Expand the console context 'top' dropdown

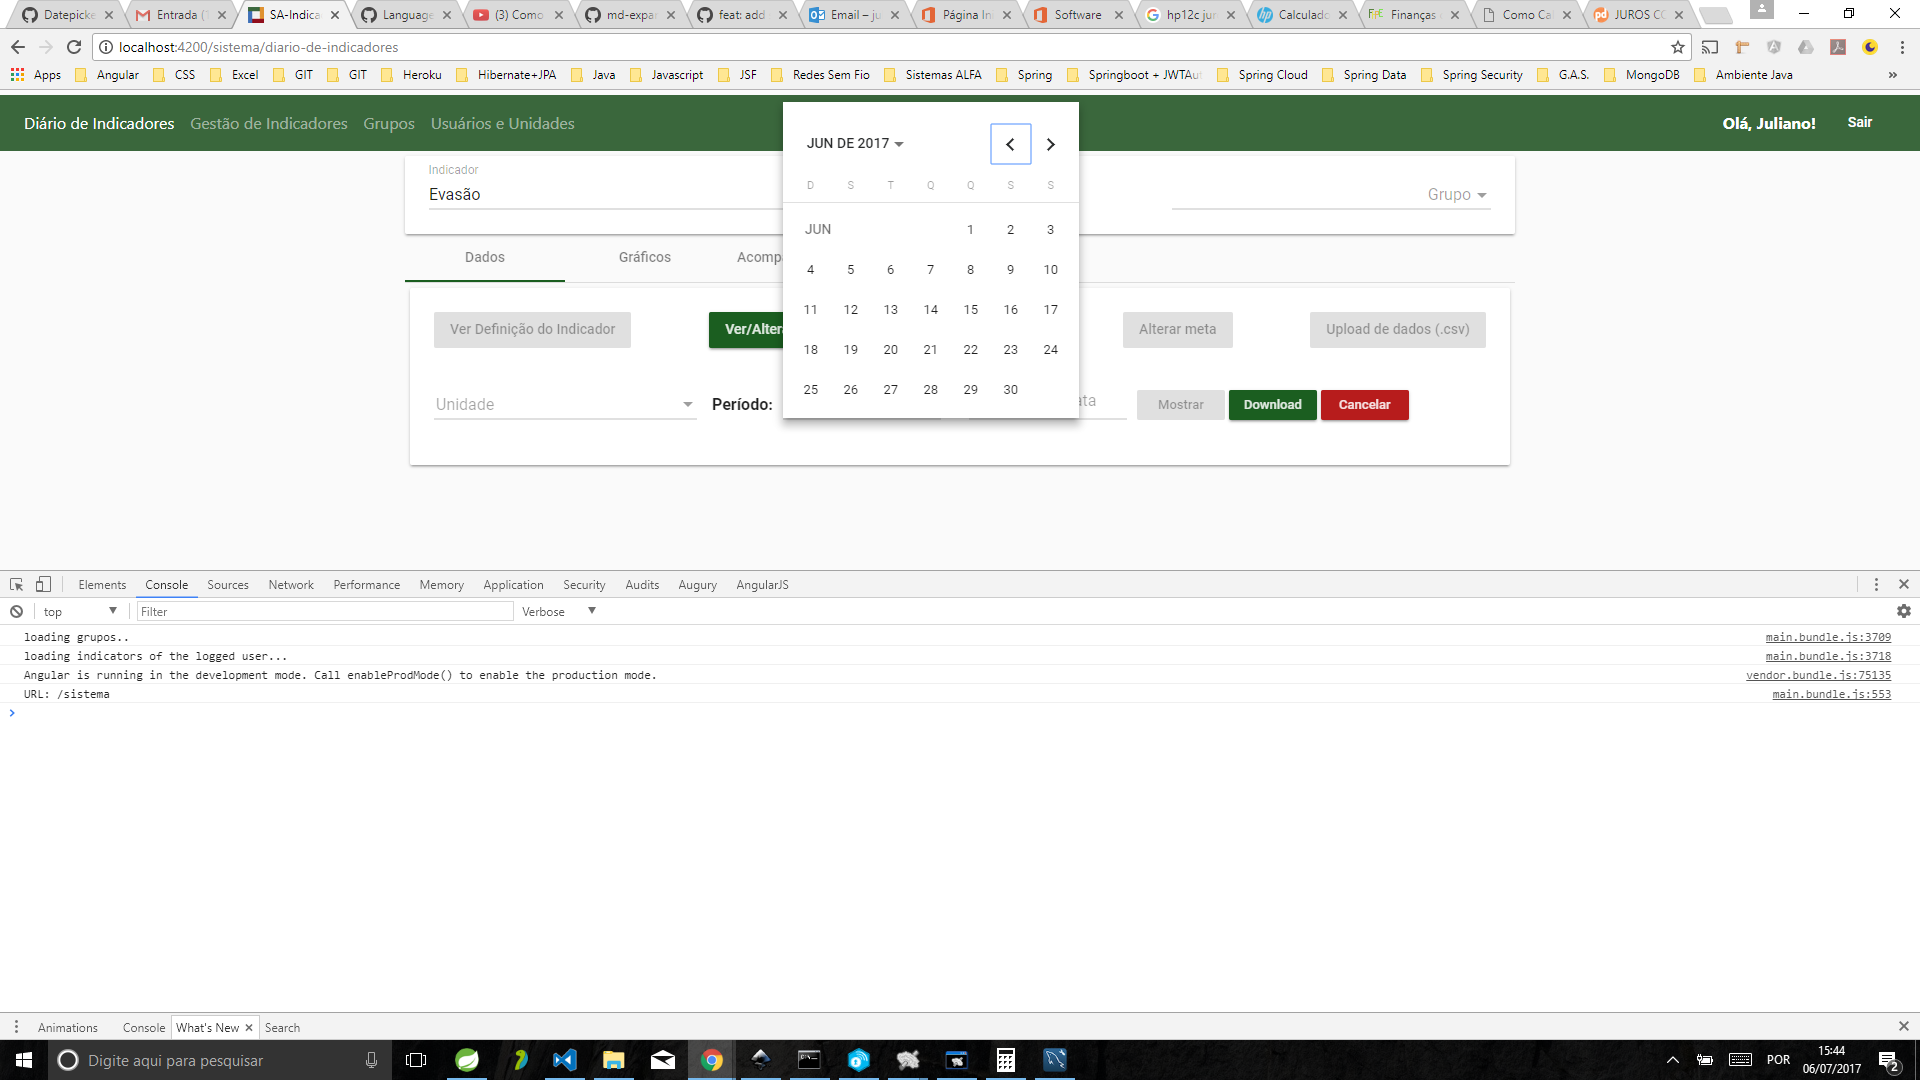point(80,612)
